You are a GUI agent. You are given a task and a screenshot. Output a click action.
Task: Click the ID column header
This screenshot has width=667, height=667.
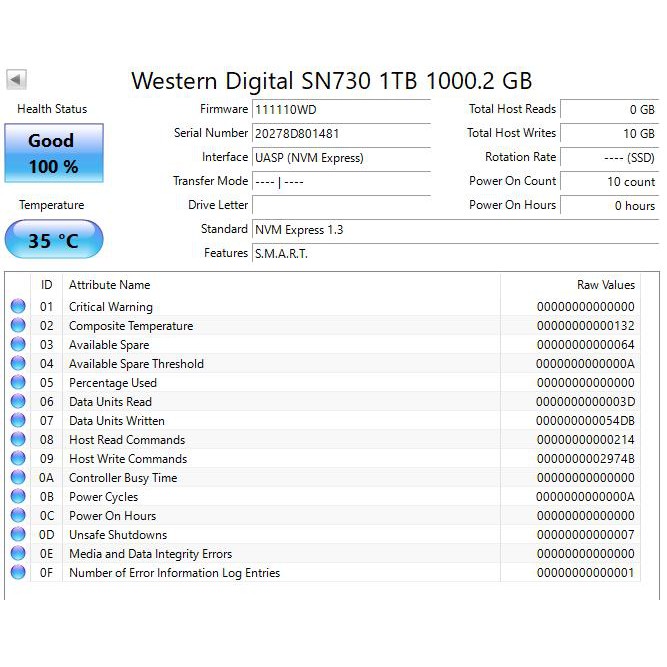46,285
